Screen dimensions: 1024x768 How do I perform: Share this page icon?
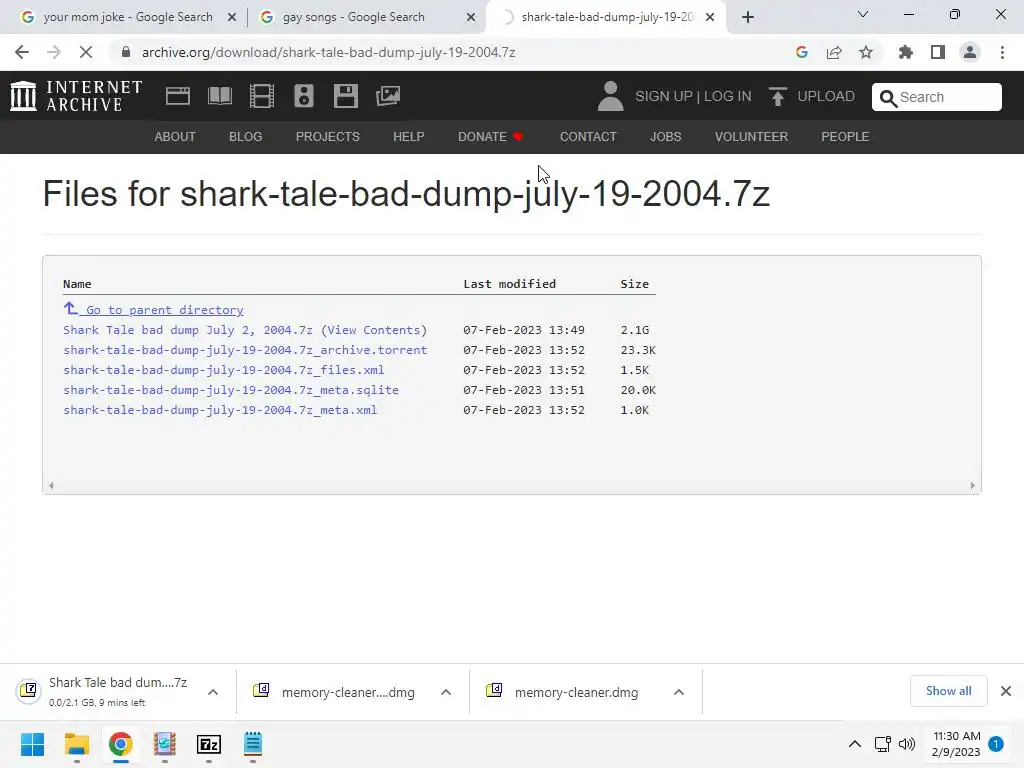tap(834, 52)
